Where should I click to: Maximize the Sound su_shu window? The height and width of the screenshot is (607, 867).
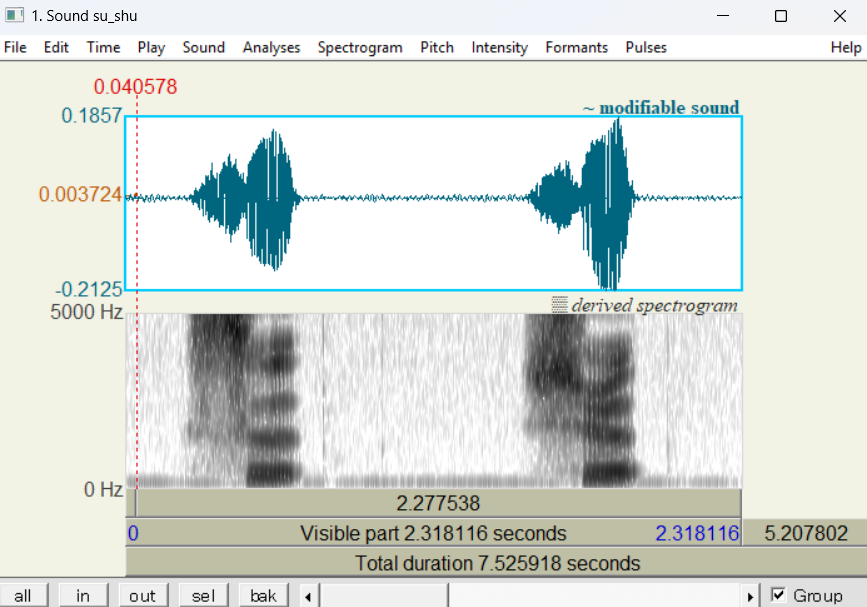[x=781, y=16]
